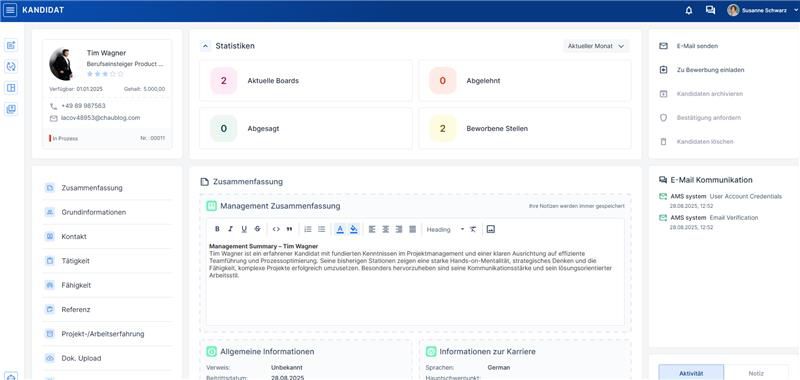Click Zu Bewerbung einladen
The height and width of the screenshot is (380, 800).
[x=702, y=70]
